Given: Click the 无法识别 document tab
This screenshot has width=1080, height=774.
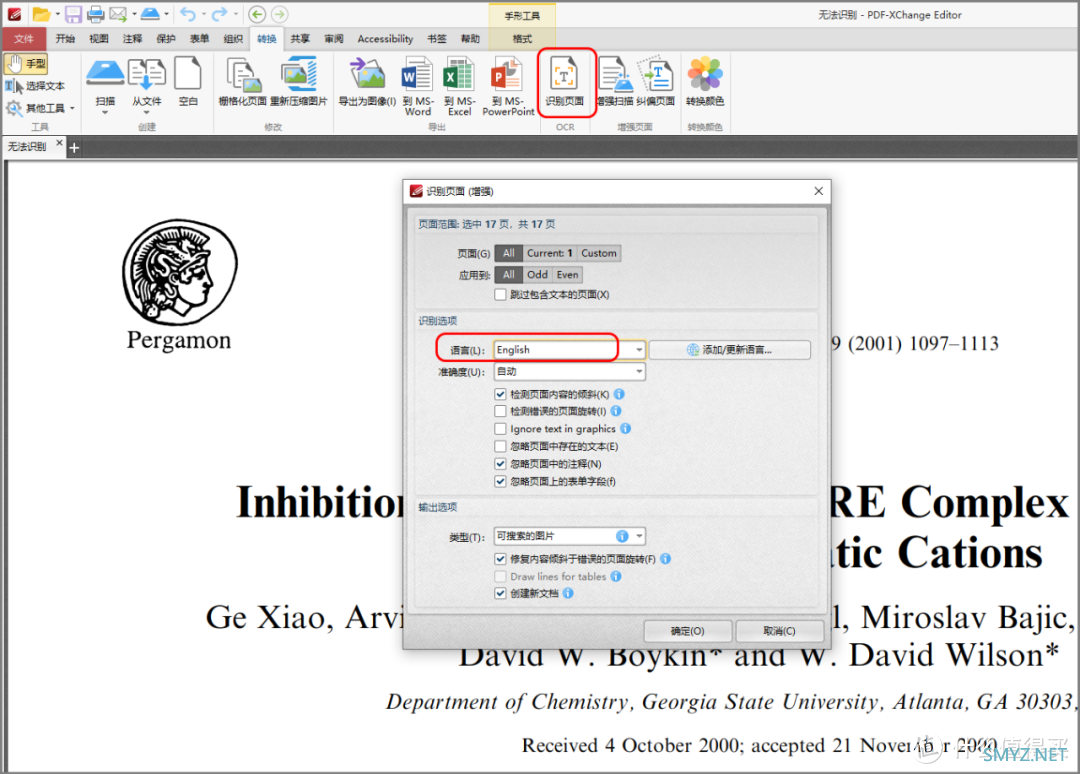Looking at the screenshot, I should [28, 147].
